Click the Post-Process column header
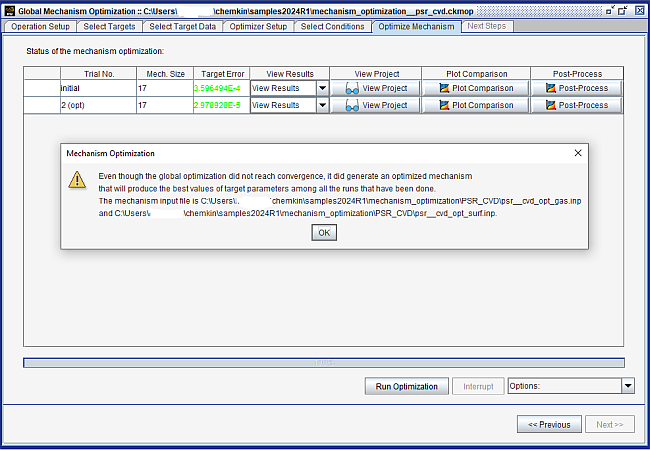This screenshot has width=650, height=450. (x=577, y=74)
